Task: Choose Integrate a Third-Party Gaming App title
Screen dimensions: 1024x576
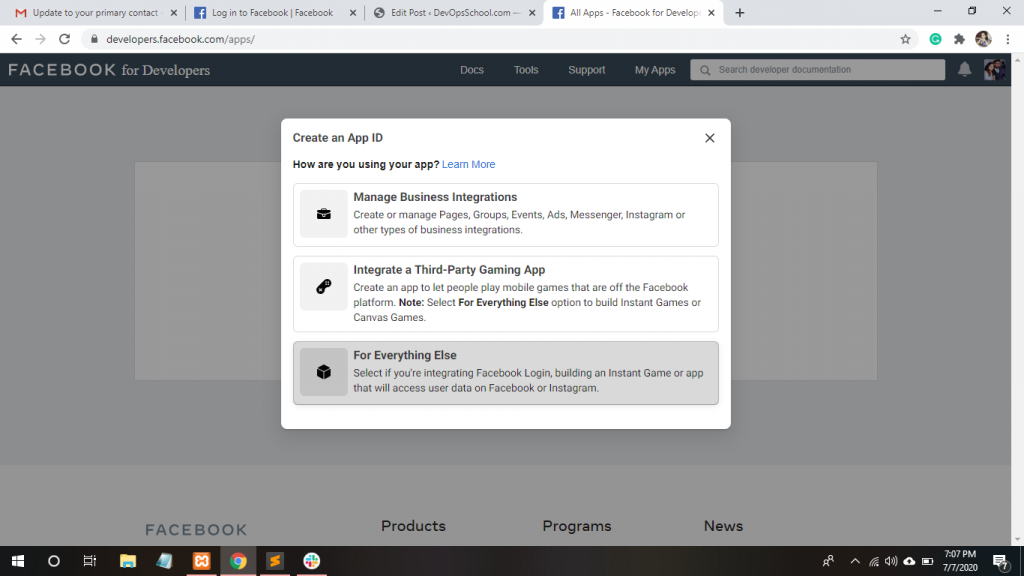Action: tap(449, 270)
